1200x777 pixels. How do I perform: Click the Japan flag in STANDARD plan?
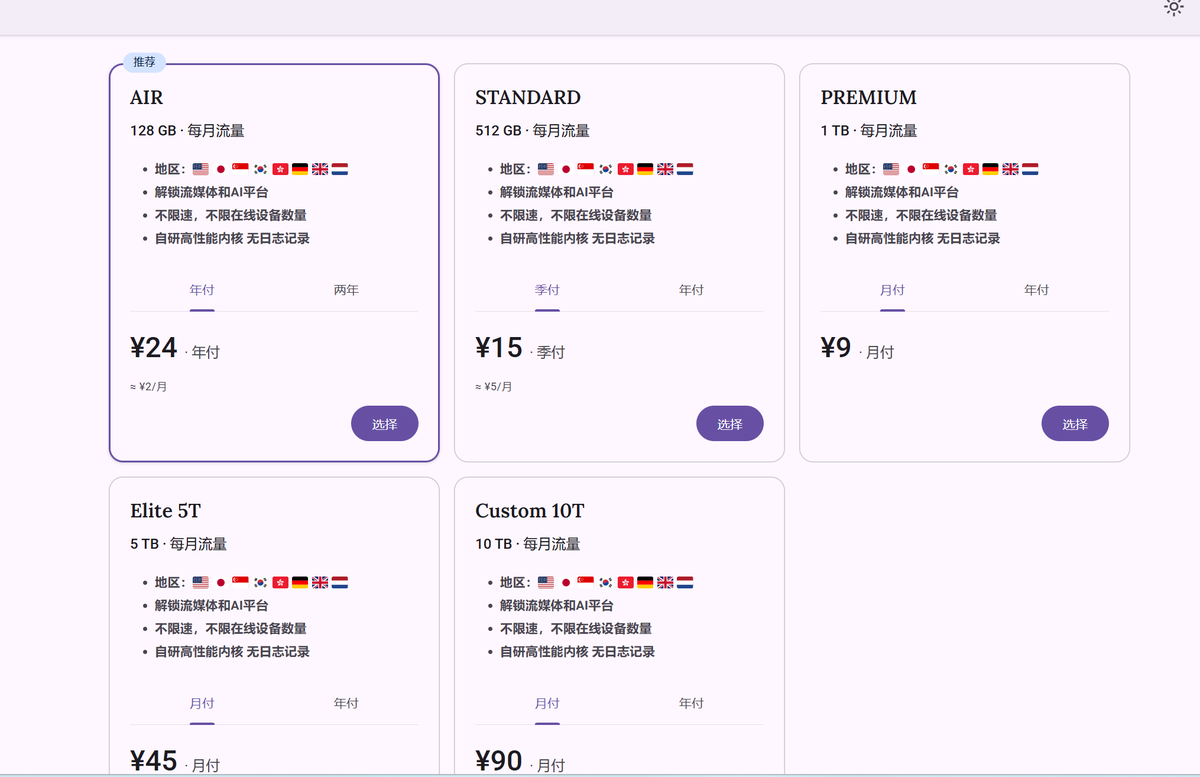[565, 169]
